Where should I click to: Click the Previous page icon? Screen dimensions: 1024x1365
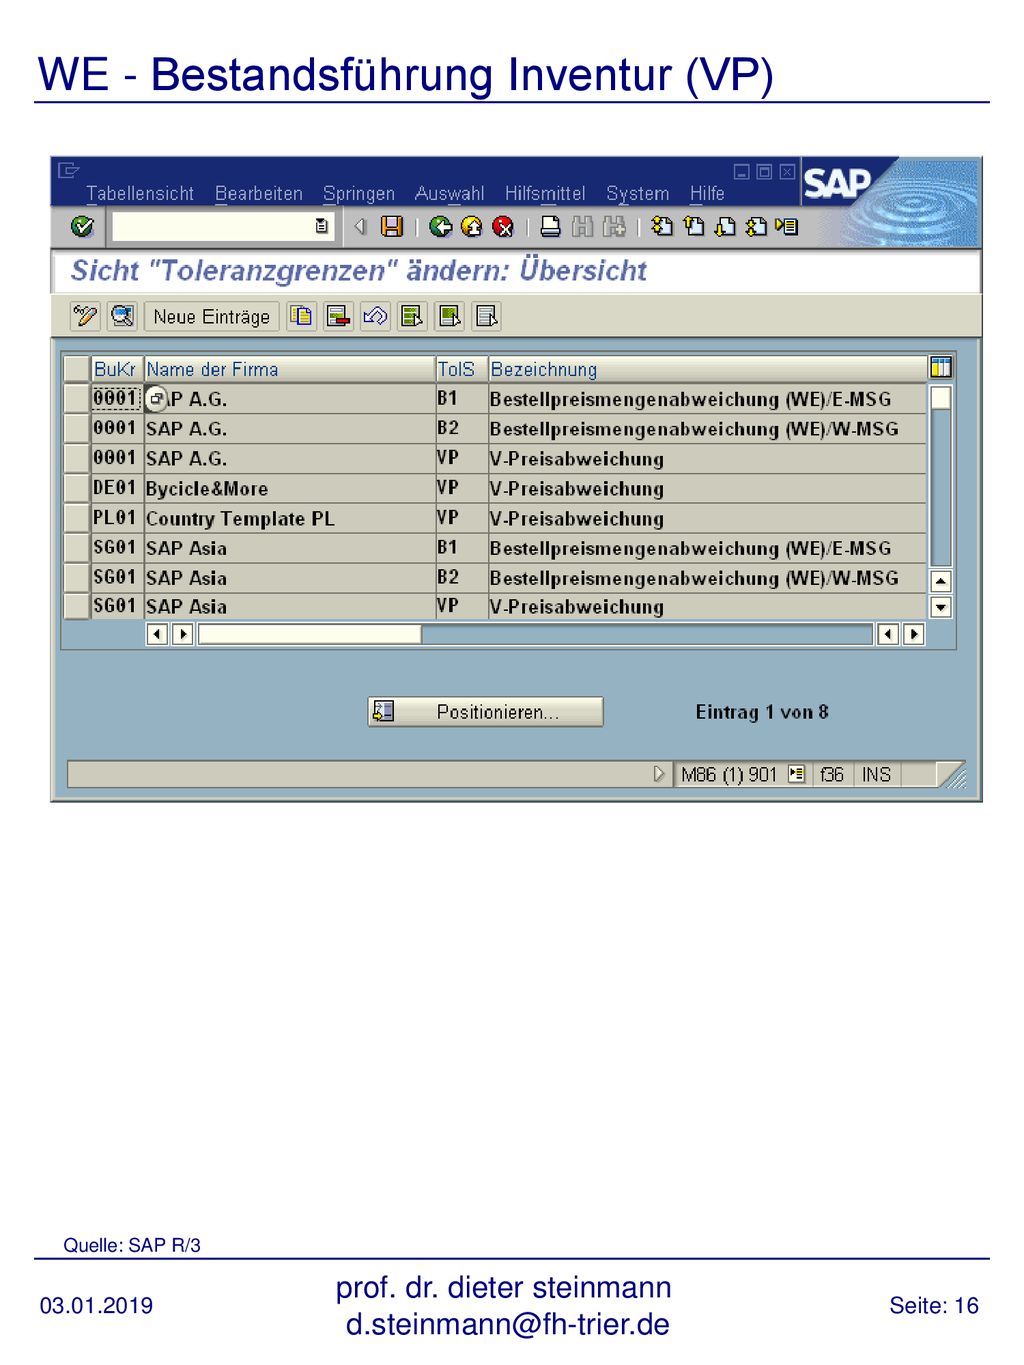[694, 227]
